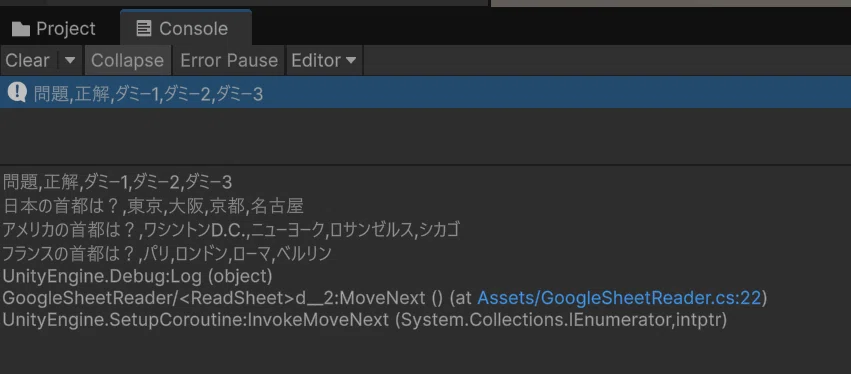
Task: Click the GoogleSheetReader/<ReadSheet>d__2:MoveNext text
Action: pyautogui.click(x=213, y=297)
